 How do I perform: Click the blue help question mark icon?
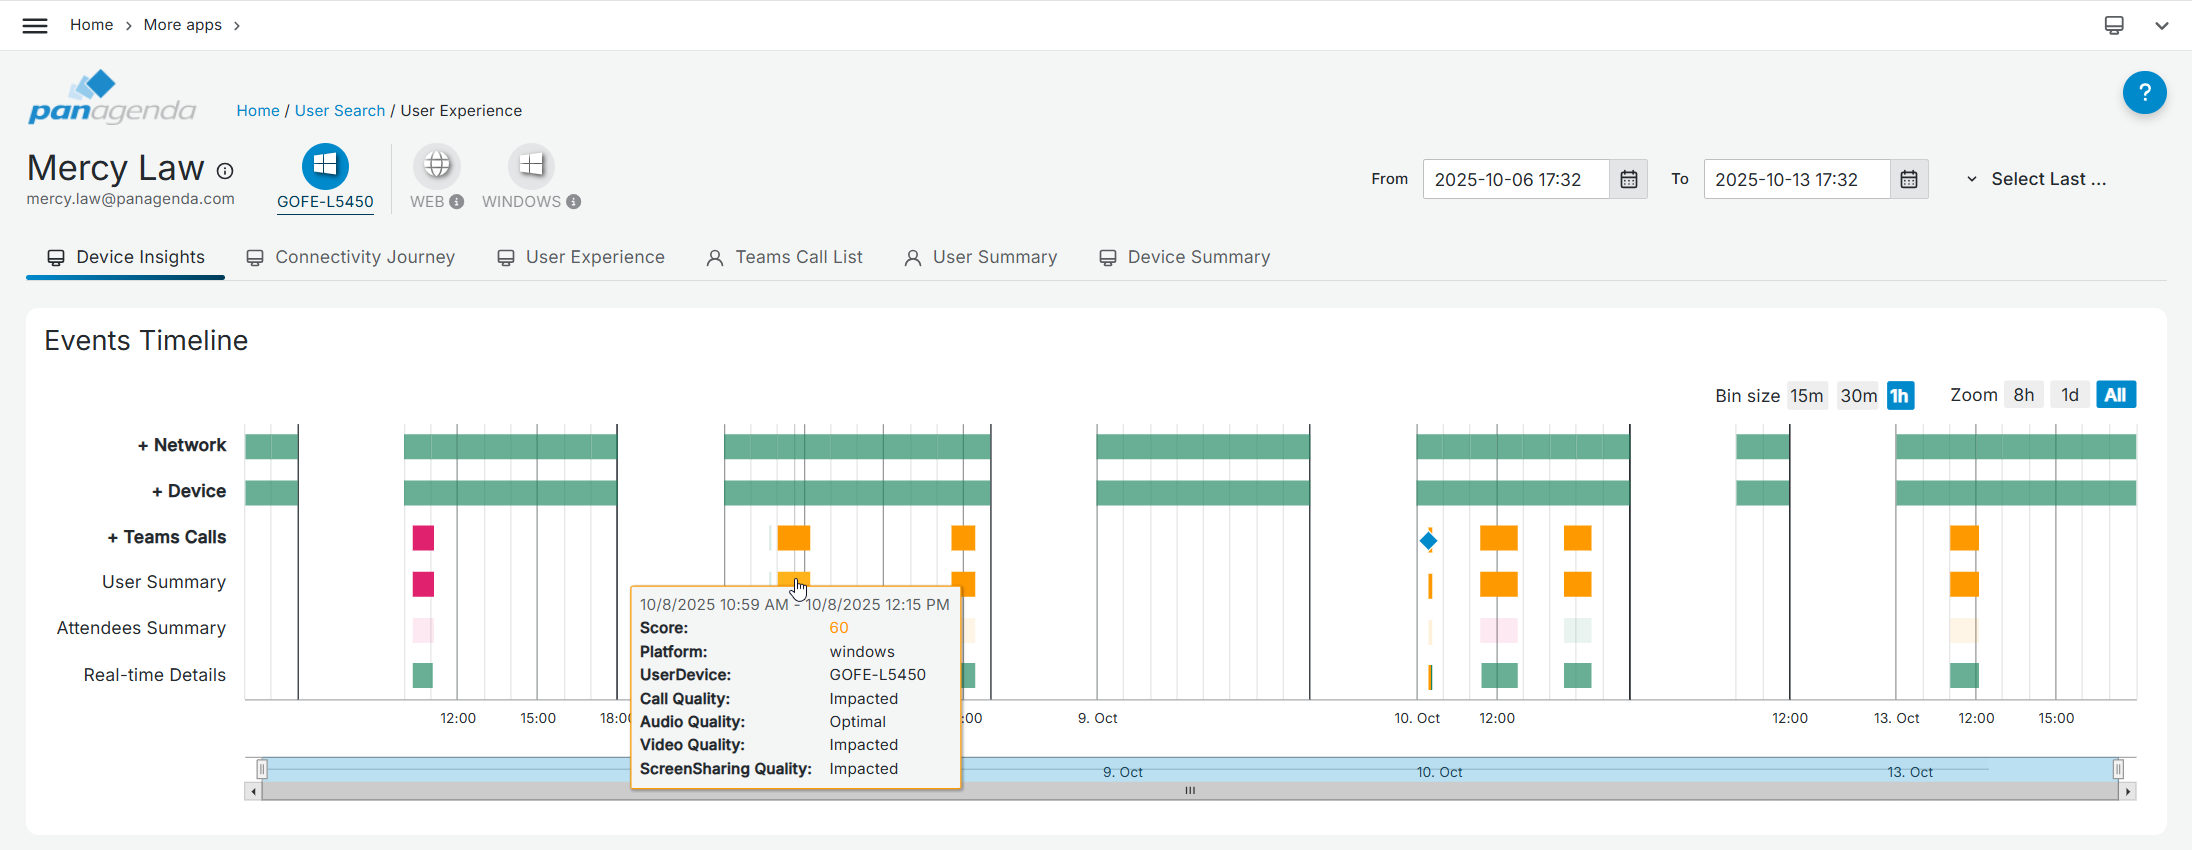pyautogui.click(x=2144, y=93)
